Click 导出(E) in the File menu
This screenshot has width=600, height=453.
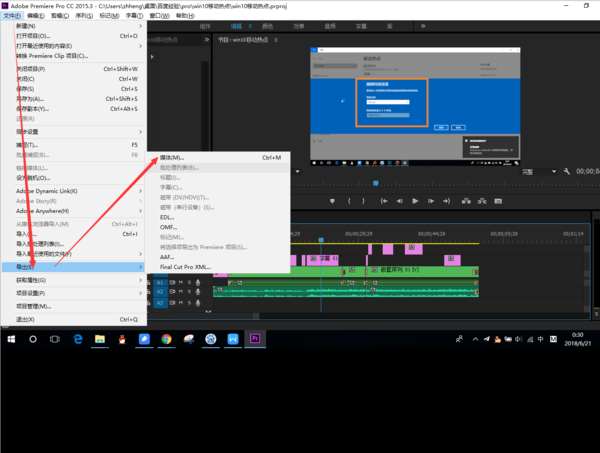pos(74,267)
